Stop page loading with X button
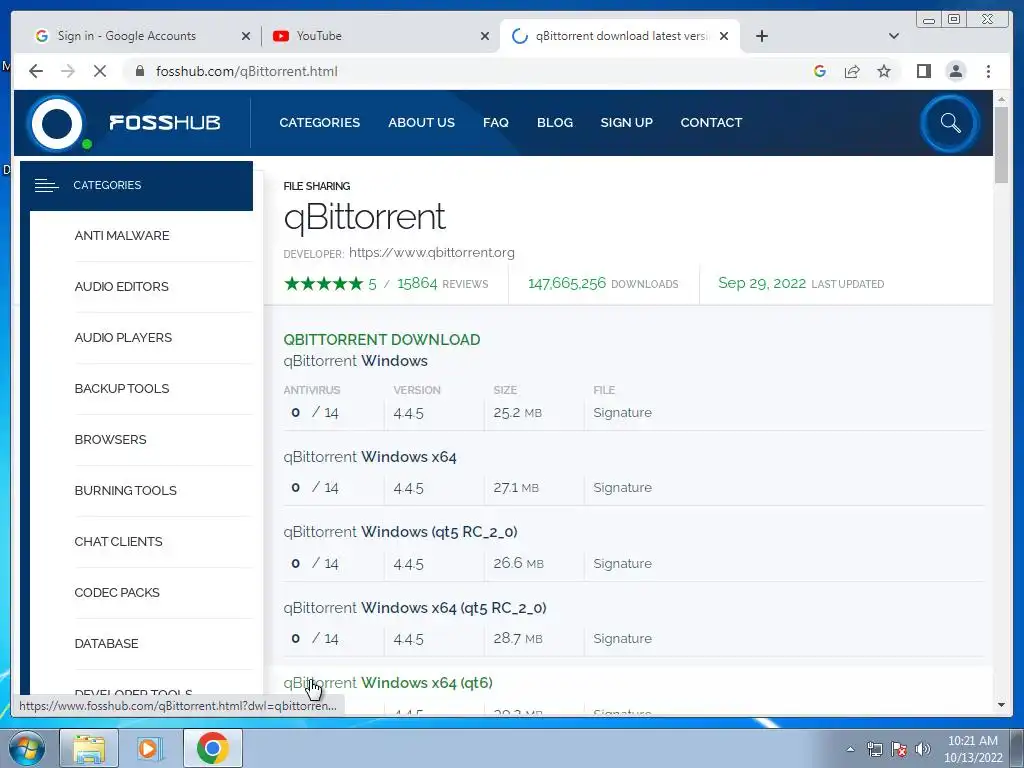 click(100, 71)
